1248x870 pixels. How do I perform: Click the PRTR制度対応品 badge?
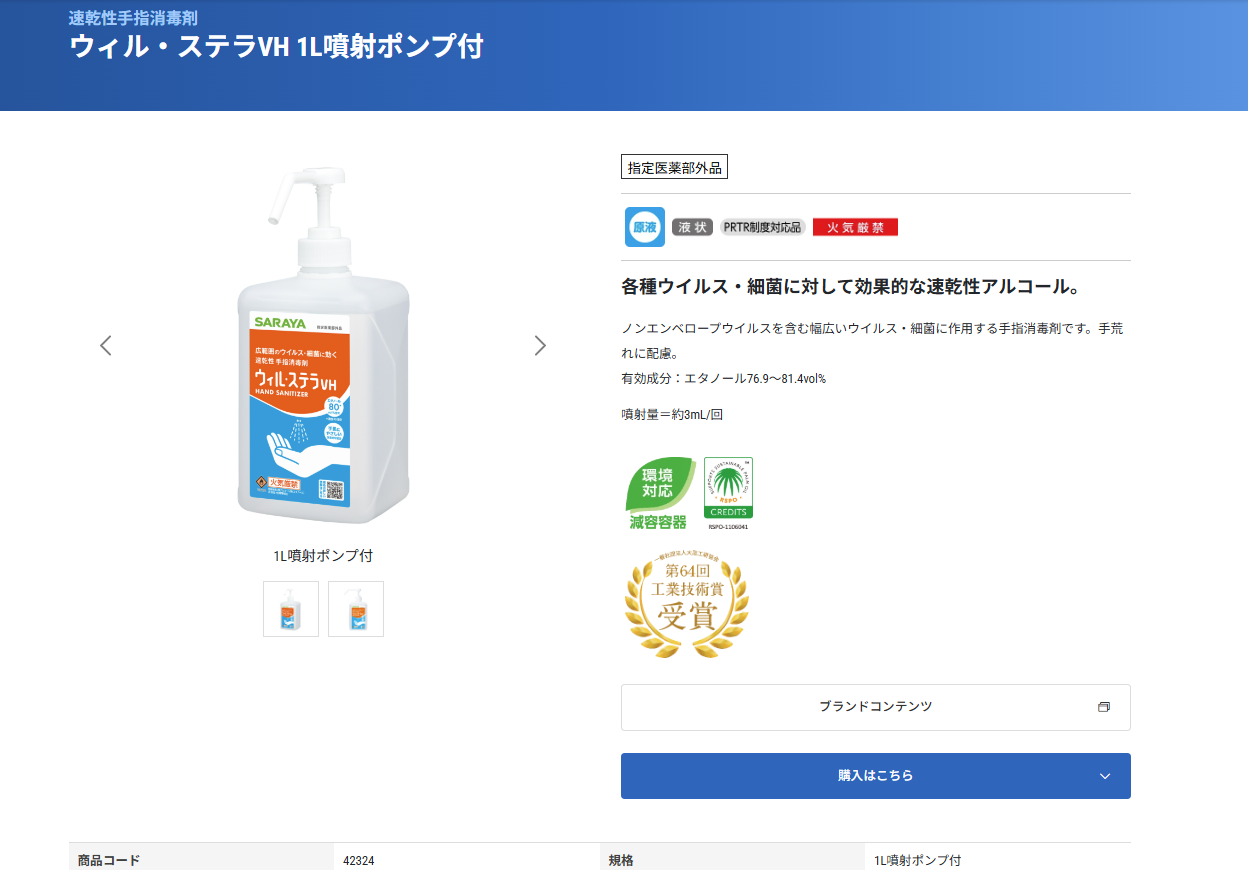[x=762, y=227]
